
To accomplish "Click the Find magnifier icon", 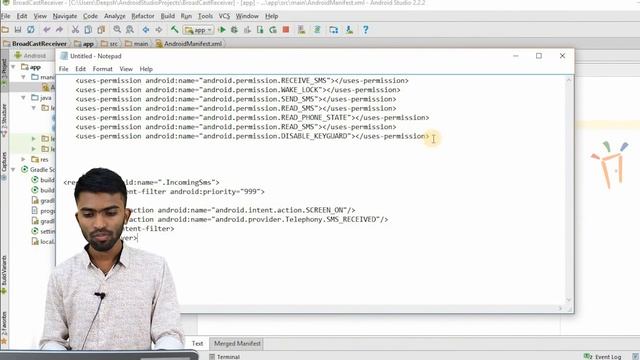I will (117, 30).
